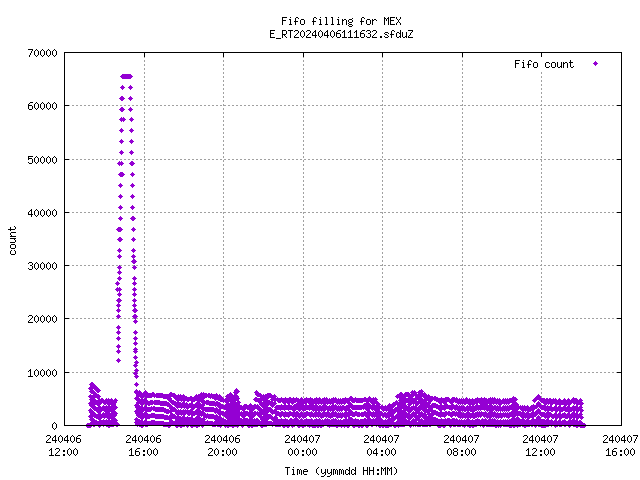
Task: Click the 40000 y-axis tick label
Action: pyautogui.click(x=42, y=213)
